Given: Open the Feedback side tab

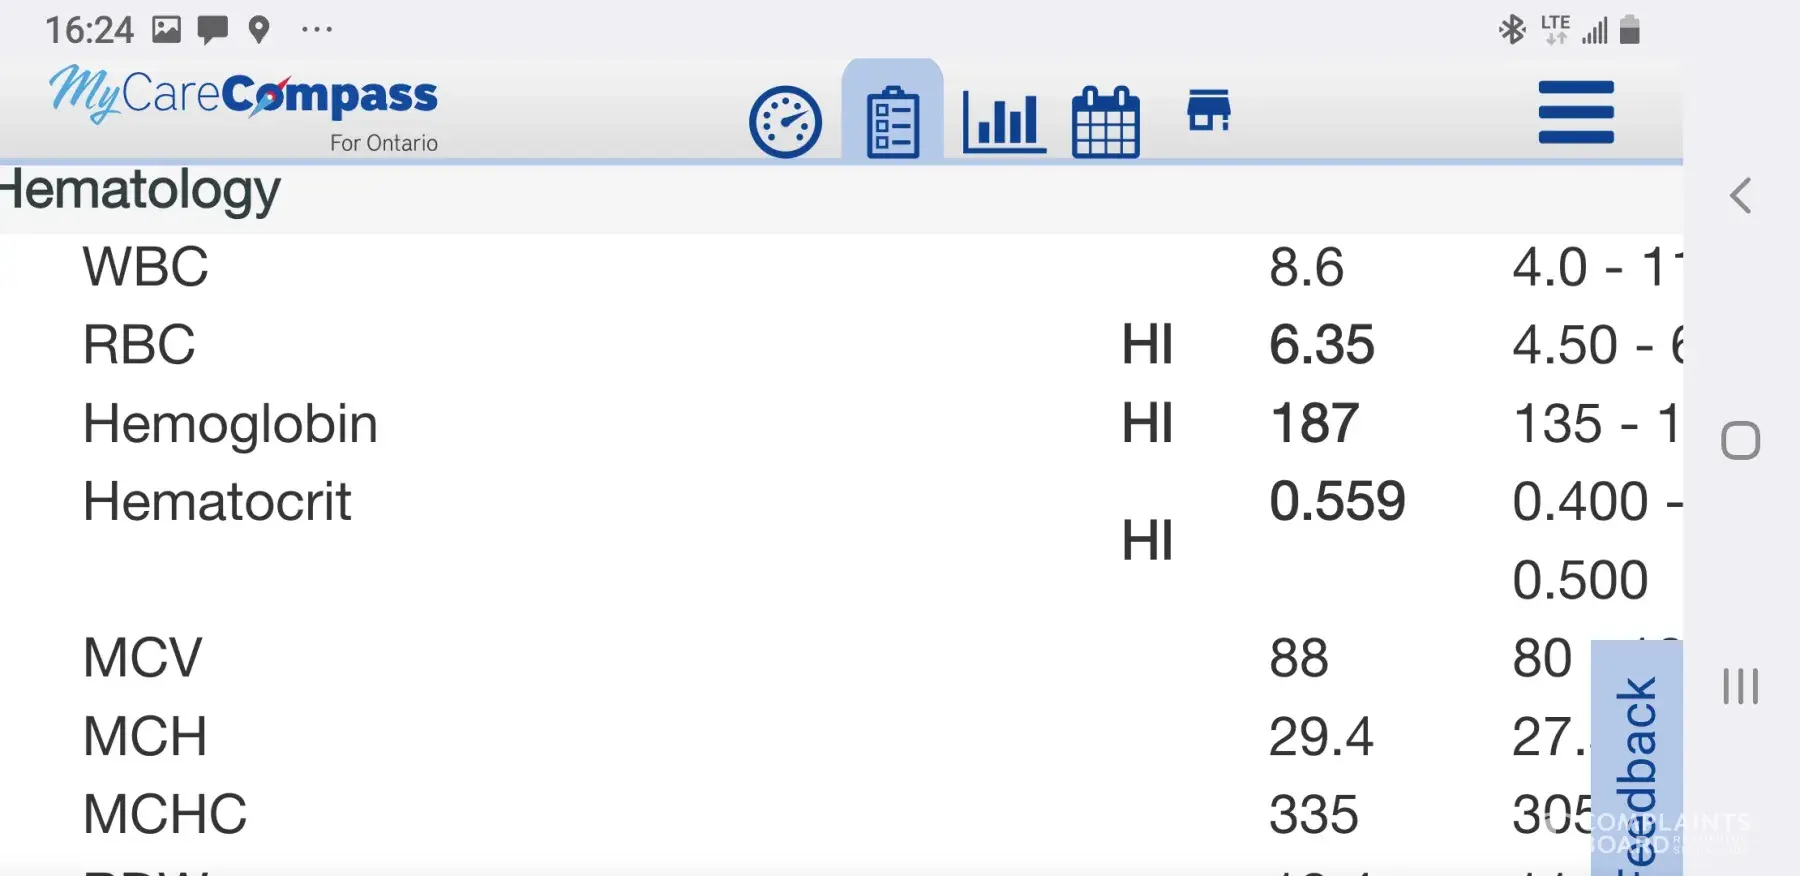Looking at the screenshot, I should pos(1637,760).
